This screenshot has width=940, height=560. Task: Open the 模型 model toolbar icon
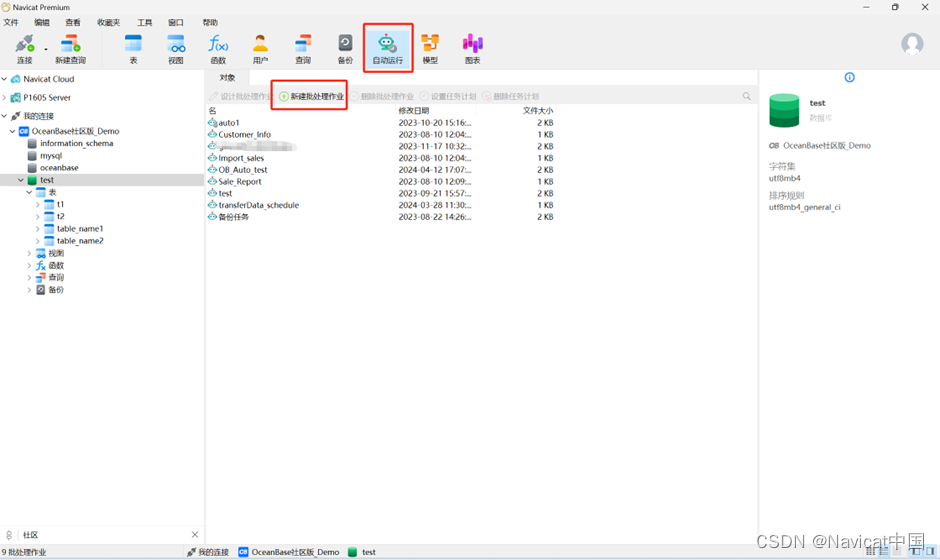(x=430, y=49)
